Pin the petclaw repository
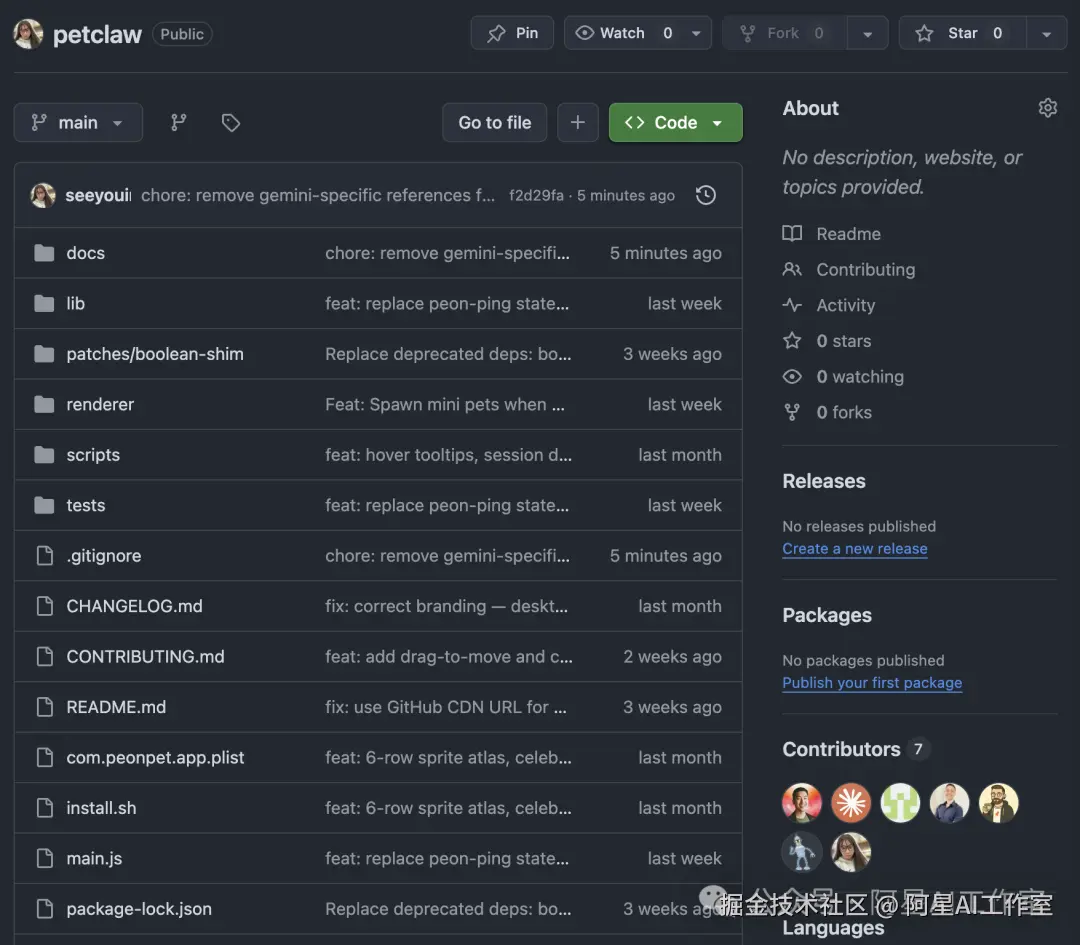This screenshot has width=1080, height=945. point(512,33)
